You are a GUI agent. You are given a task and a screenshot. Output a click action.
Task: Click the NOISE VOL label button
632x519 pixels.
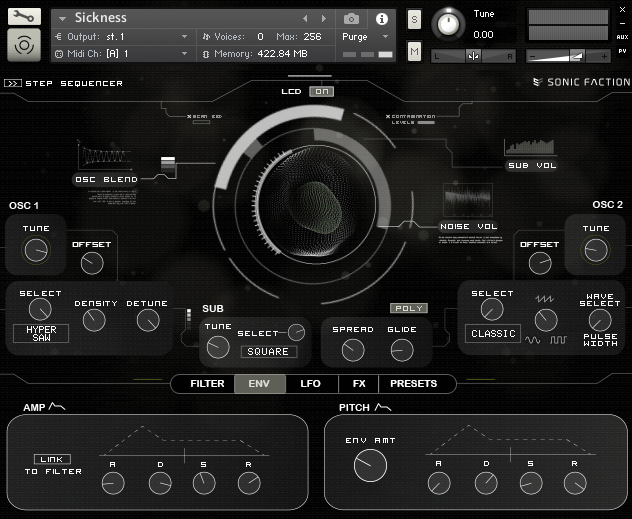click(x=468, y=227)
